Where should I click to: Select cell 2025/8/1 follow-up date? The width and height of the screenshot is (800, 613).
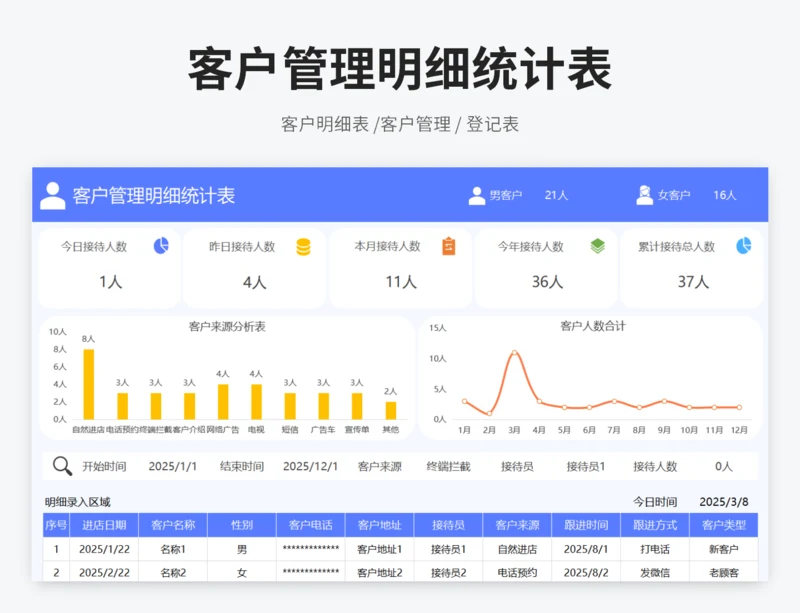[x=586, y=549]
